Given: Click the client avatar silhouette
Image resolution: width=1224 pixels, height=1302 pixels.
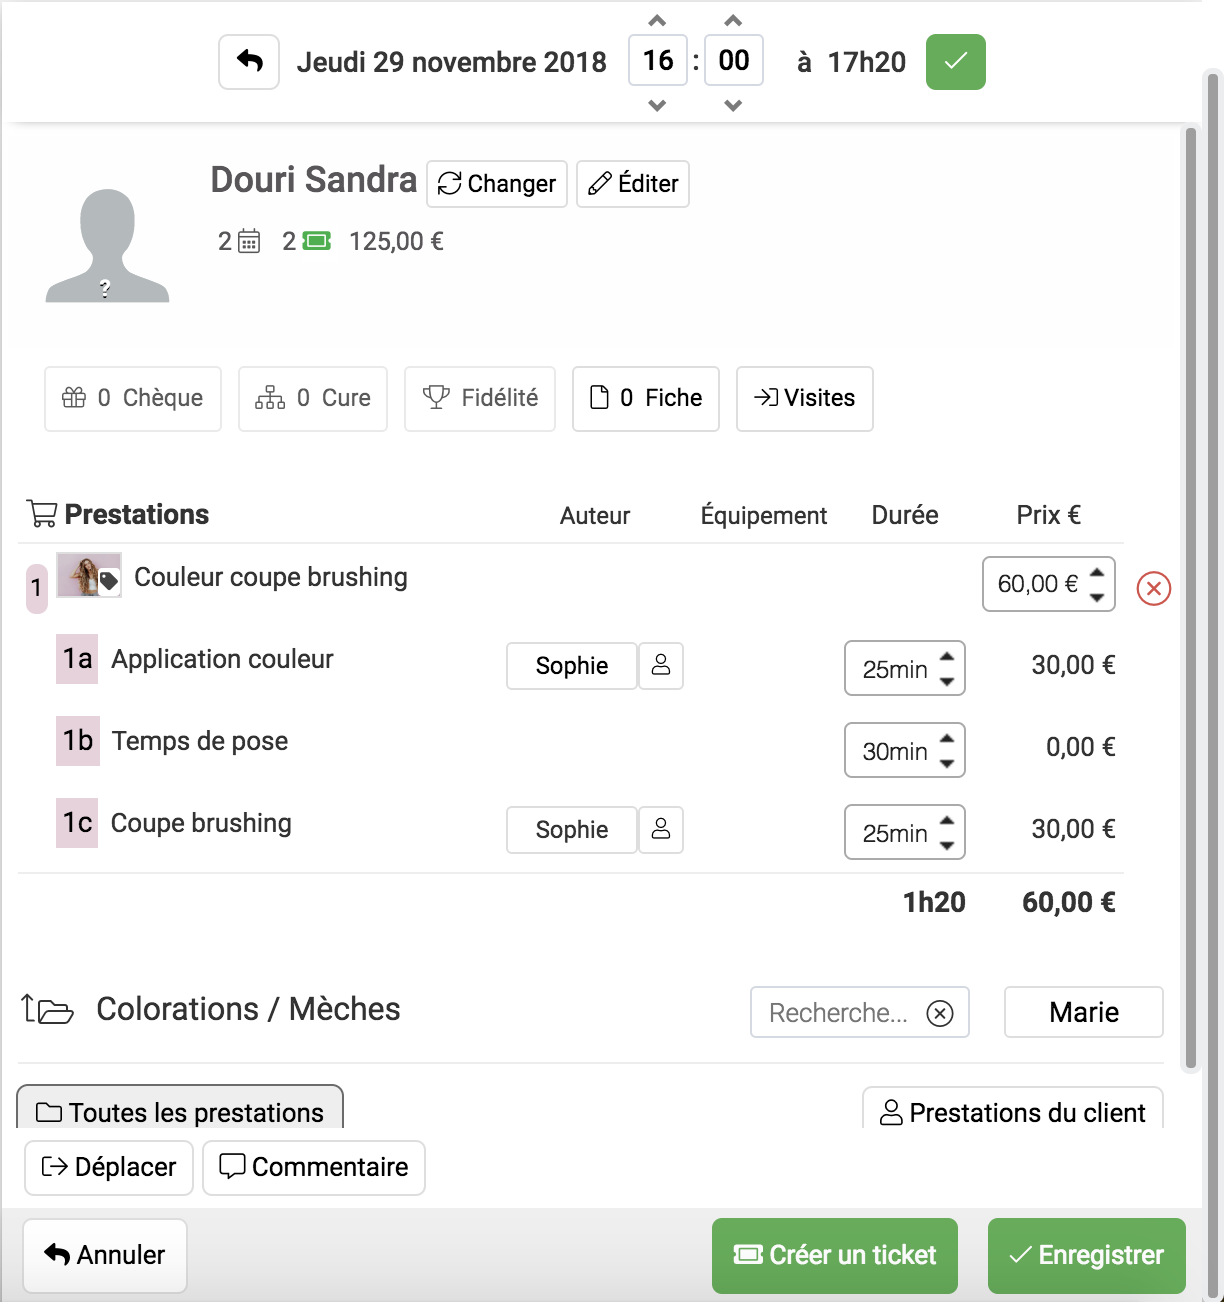Looking at the screenshot, I should (107, 245).
